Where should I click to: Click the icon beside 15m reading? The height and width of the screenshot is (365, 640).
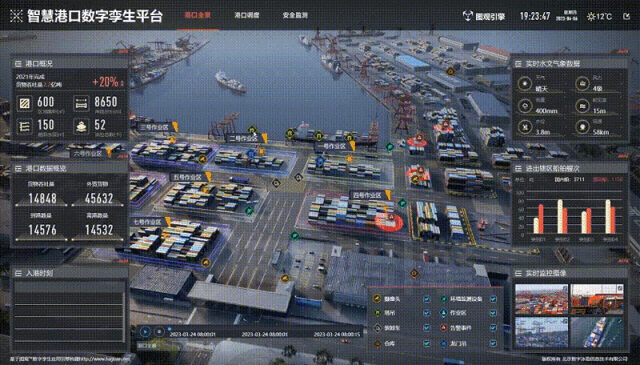pos(582,106)
